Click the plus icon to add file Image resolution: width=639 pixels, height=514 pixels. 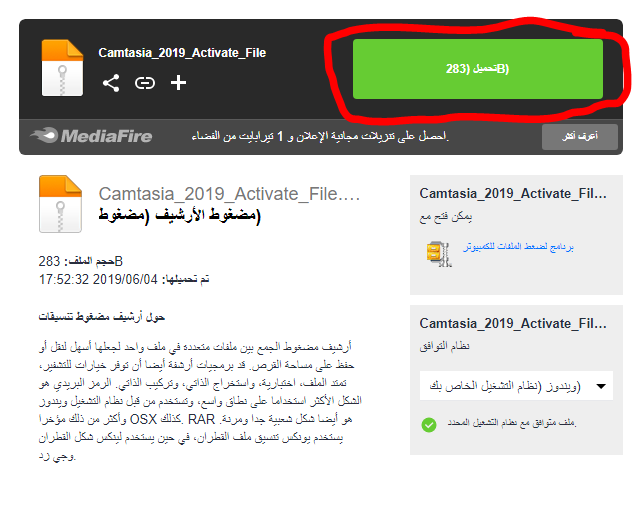pos(178,83)
